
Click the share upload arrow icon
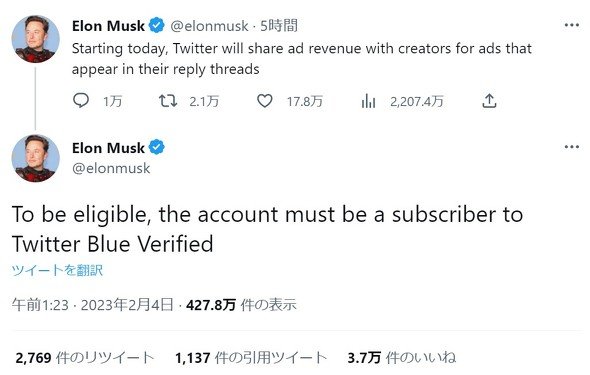point(489,101)
